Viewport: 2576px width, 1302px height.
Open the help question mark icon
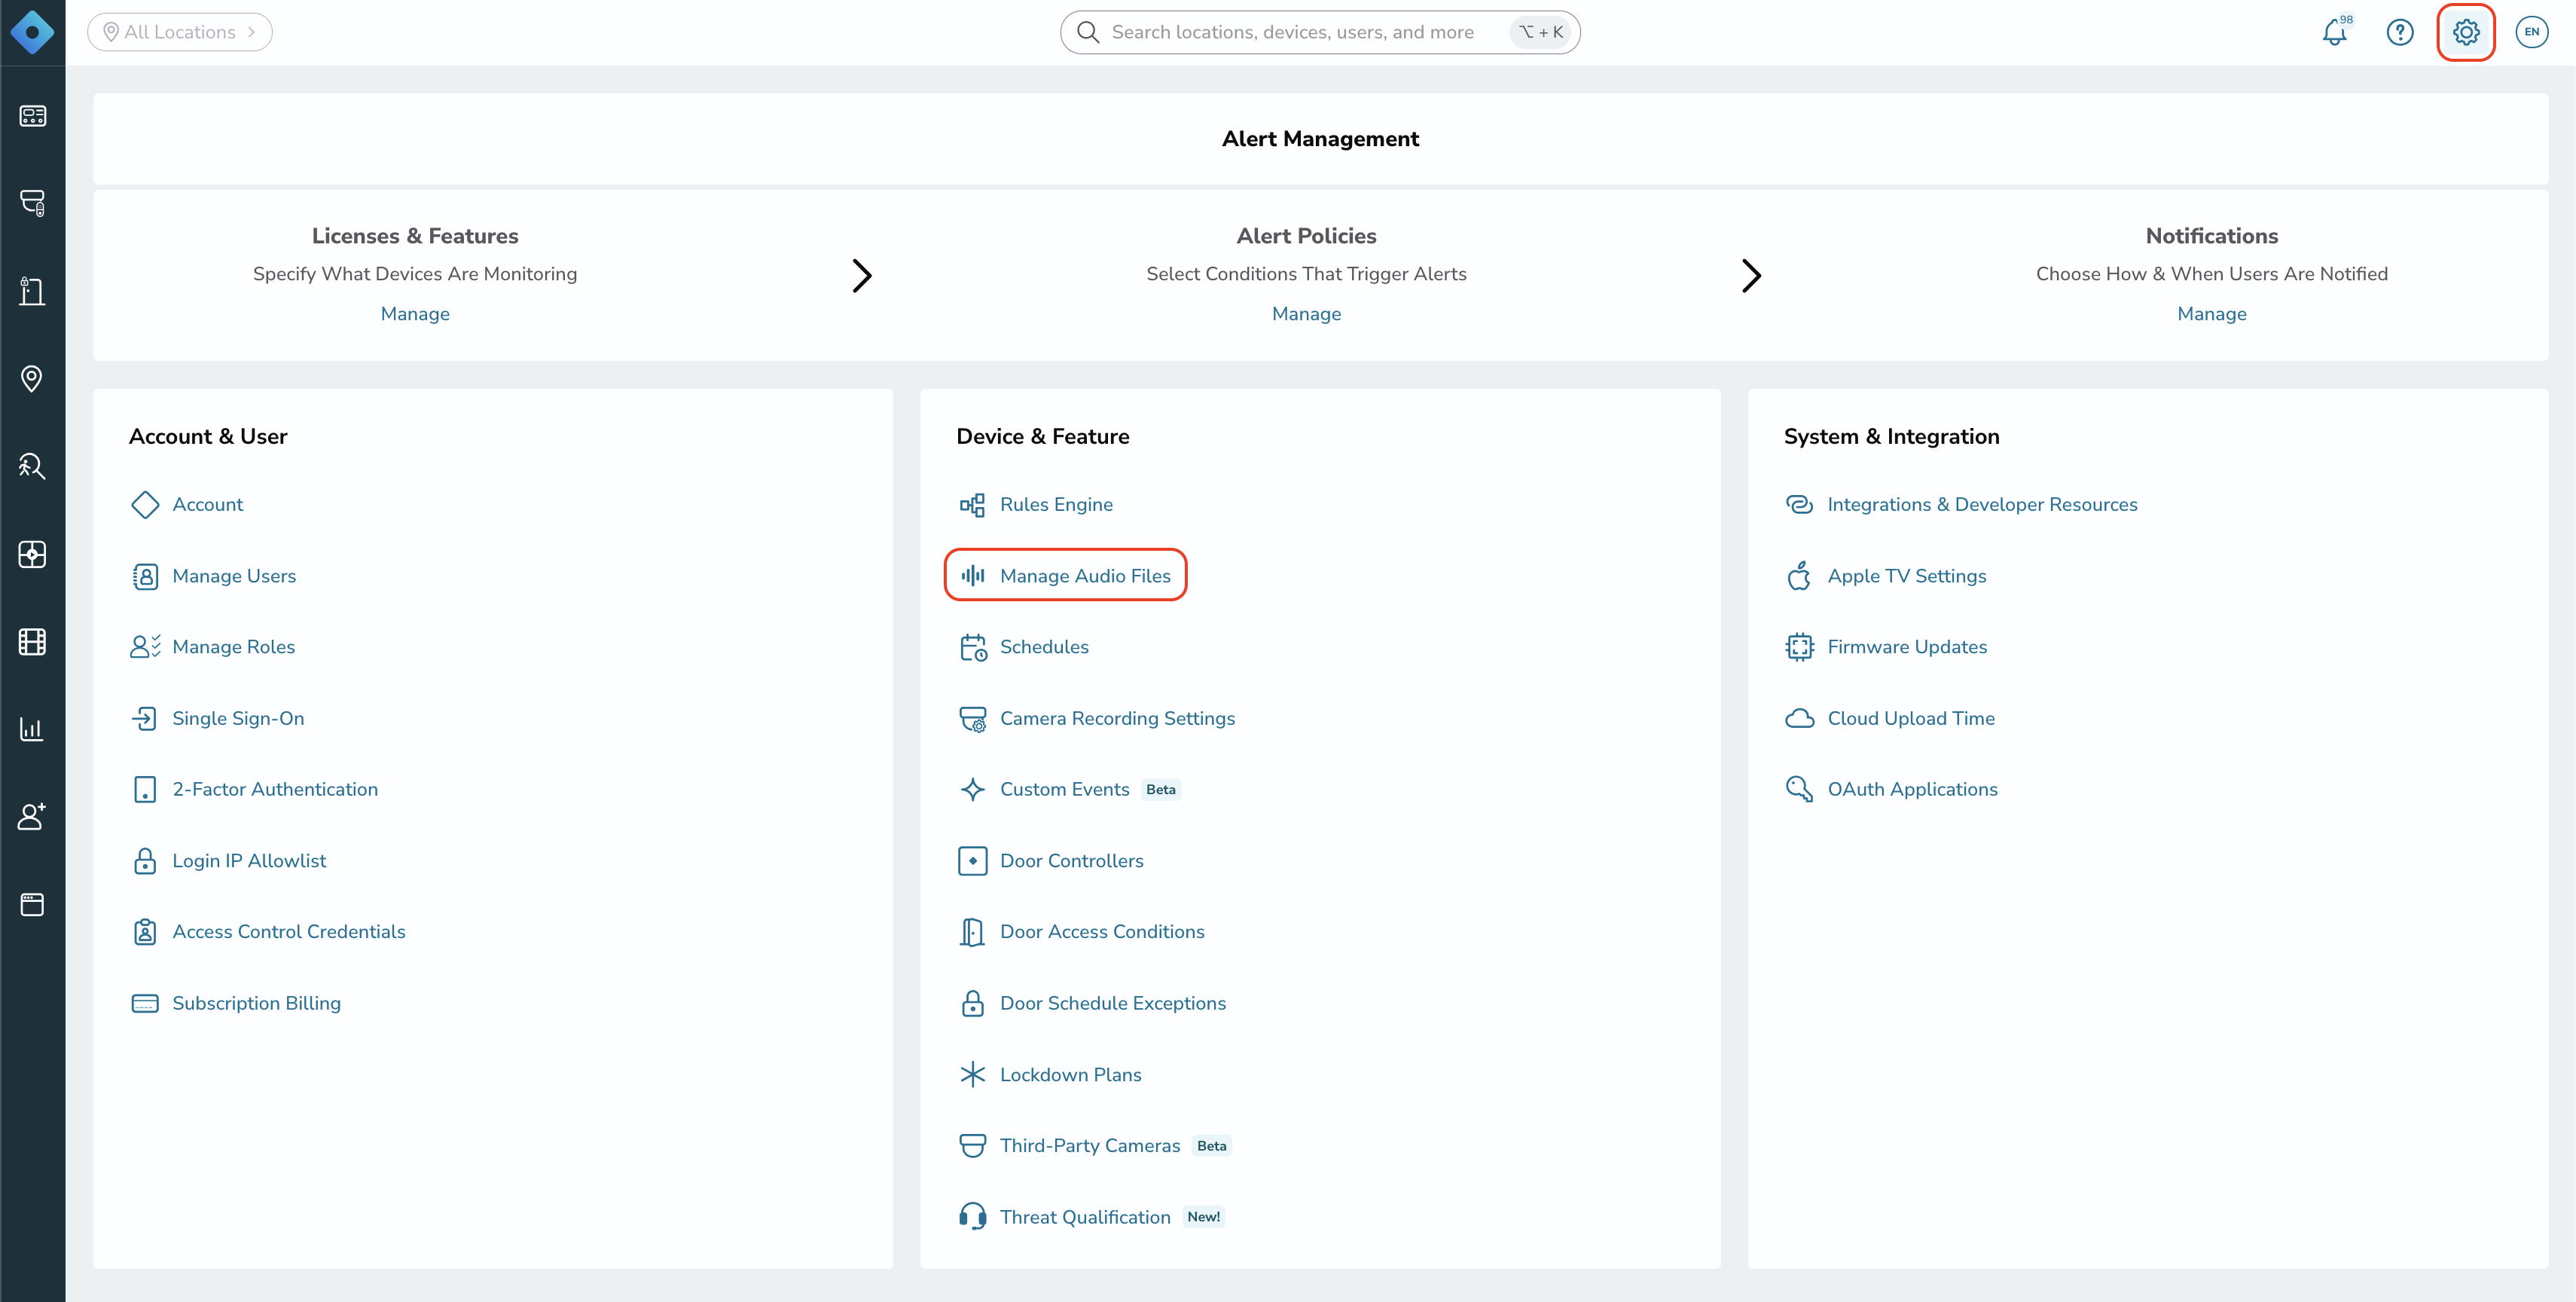2400,32
